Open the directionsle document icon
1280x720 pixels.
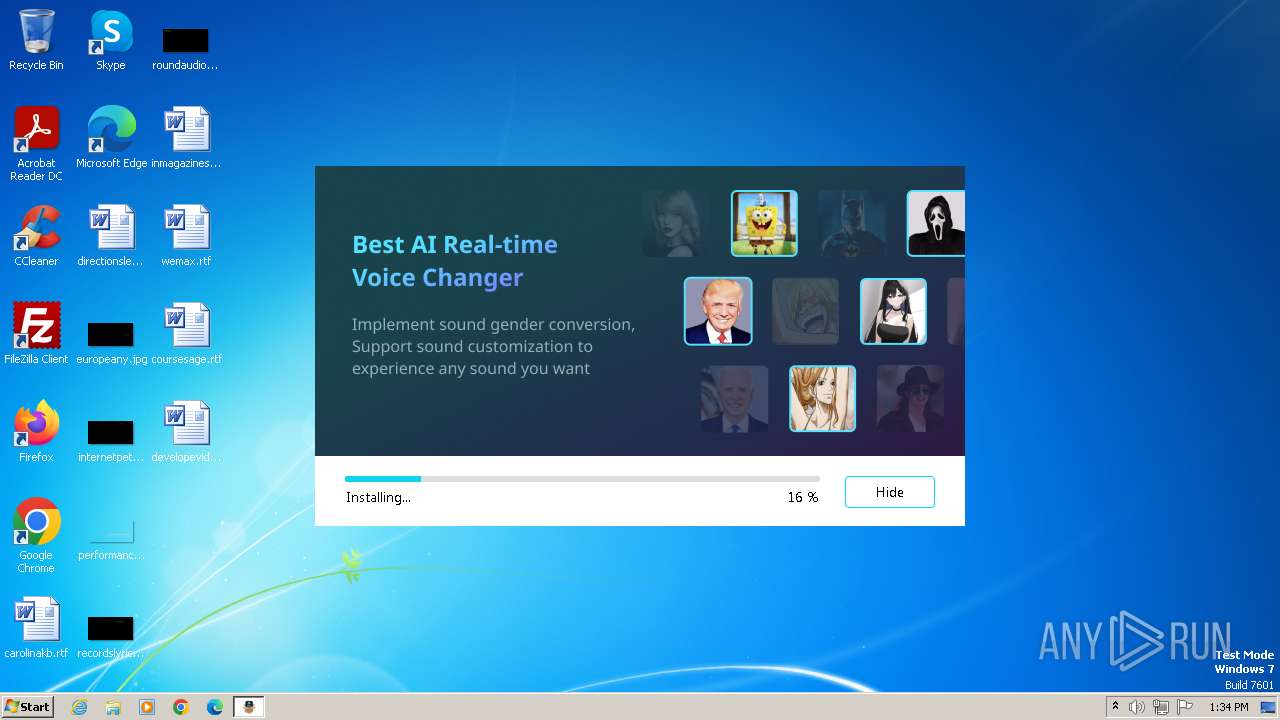pos(111,235)
